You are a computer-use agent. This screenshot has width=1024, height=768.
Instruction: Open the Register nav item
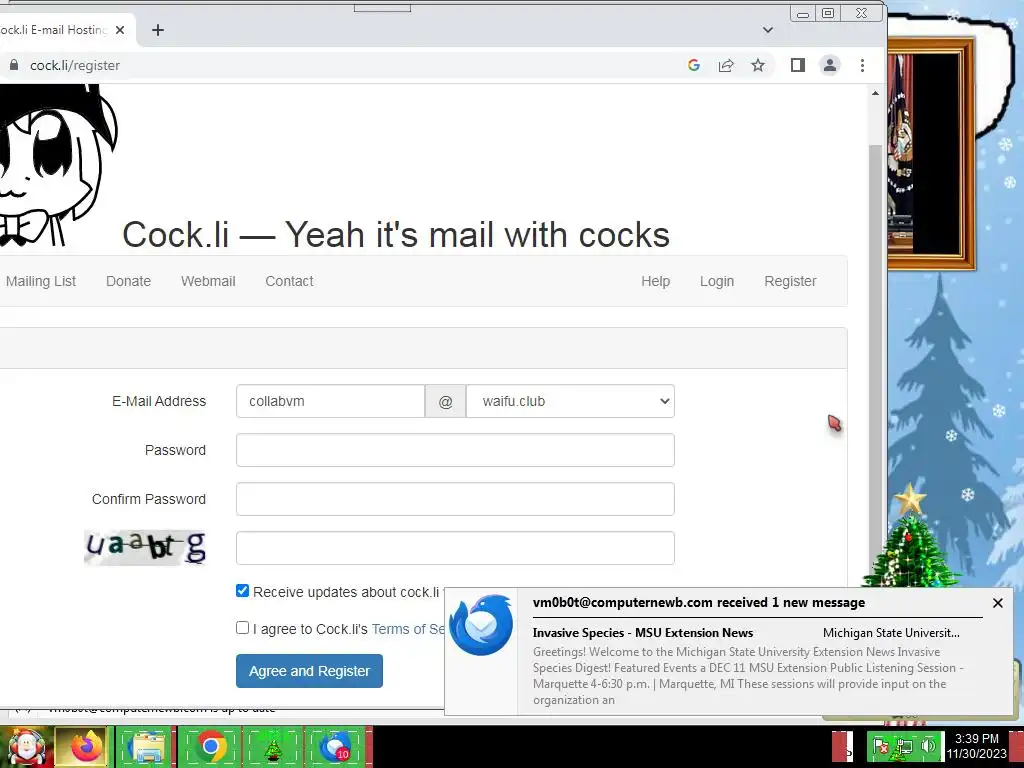point(790,281)
